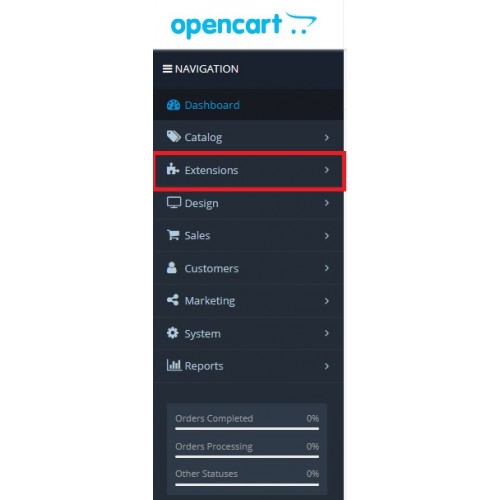Open the Customers menu item

(x=248, y=268)
